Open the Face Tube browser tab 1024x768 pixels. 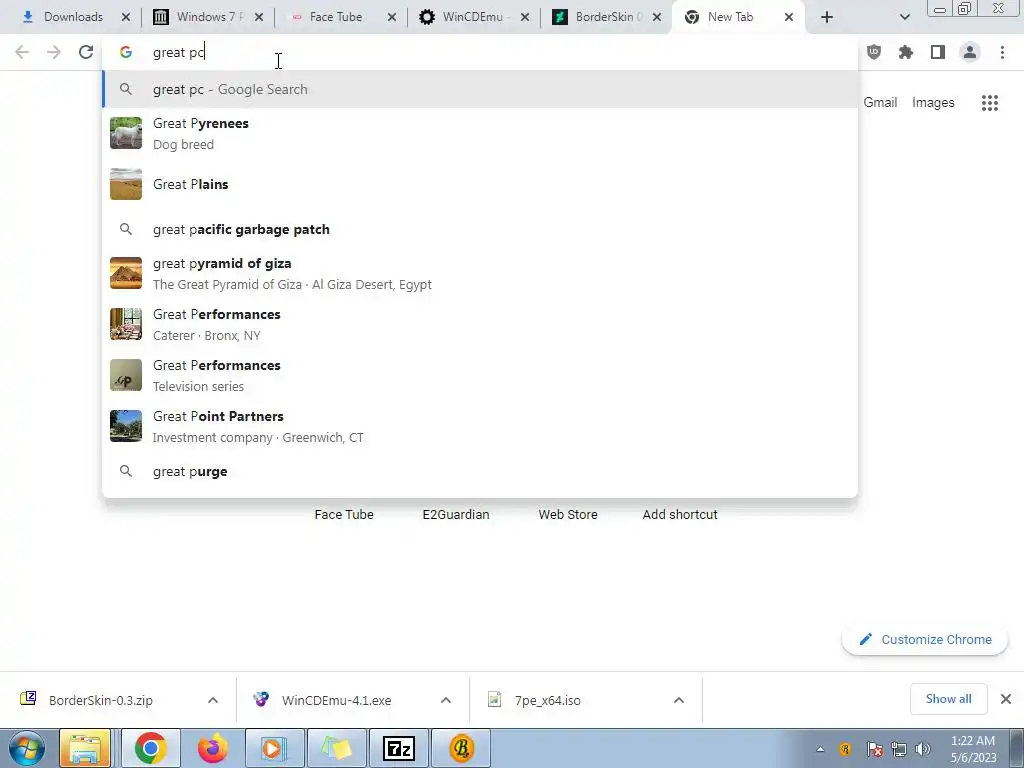coord(335,17)
